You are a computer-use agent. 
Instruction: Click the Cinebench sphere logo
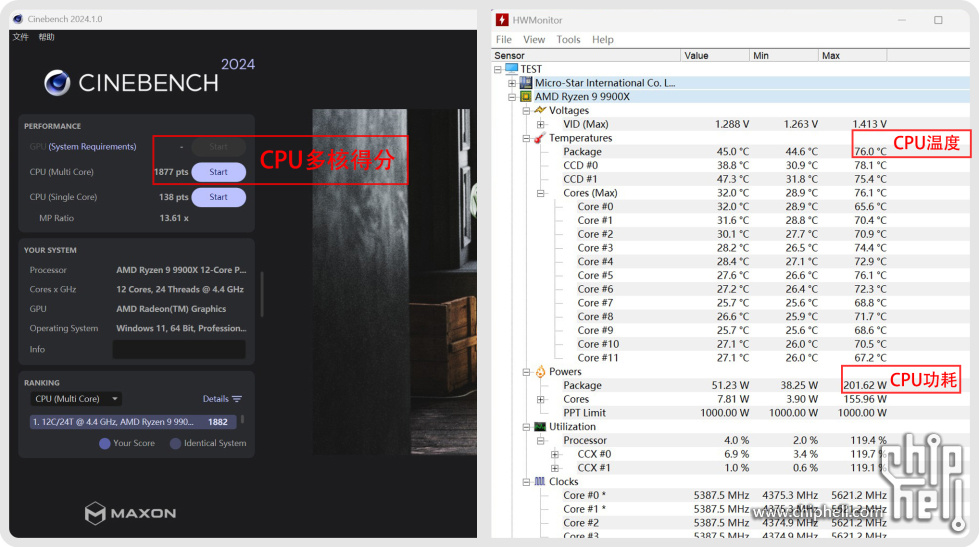pos(57,82)
